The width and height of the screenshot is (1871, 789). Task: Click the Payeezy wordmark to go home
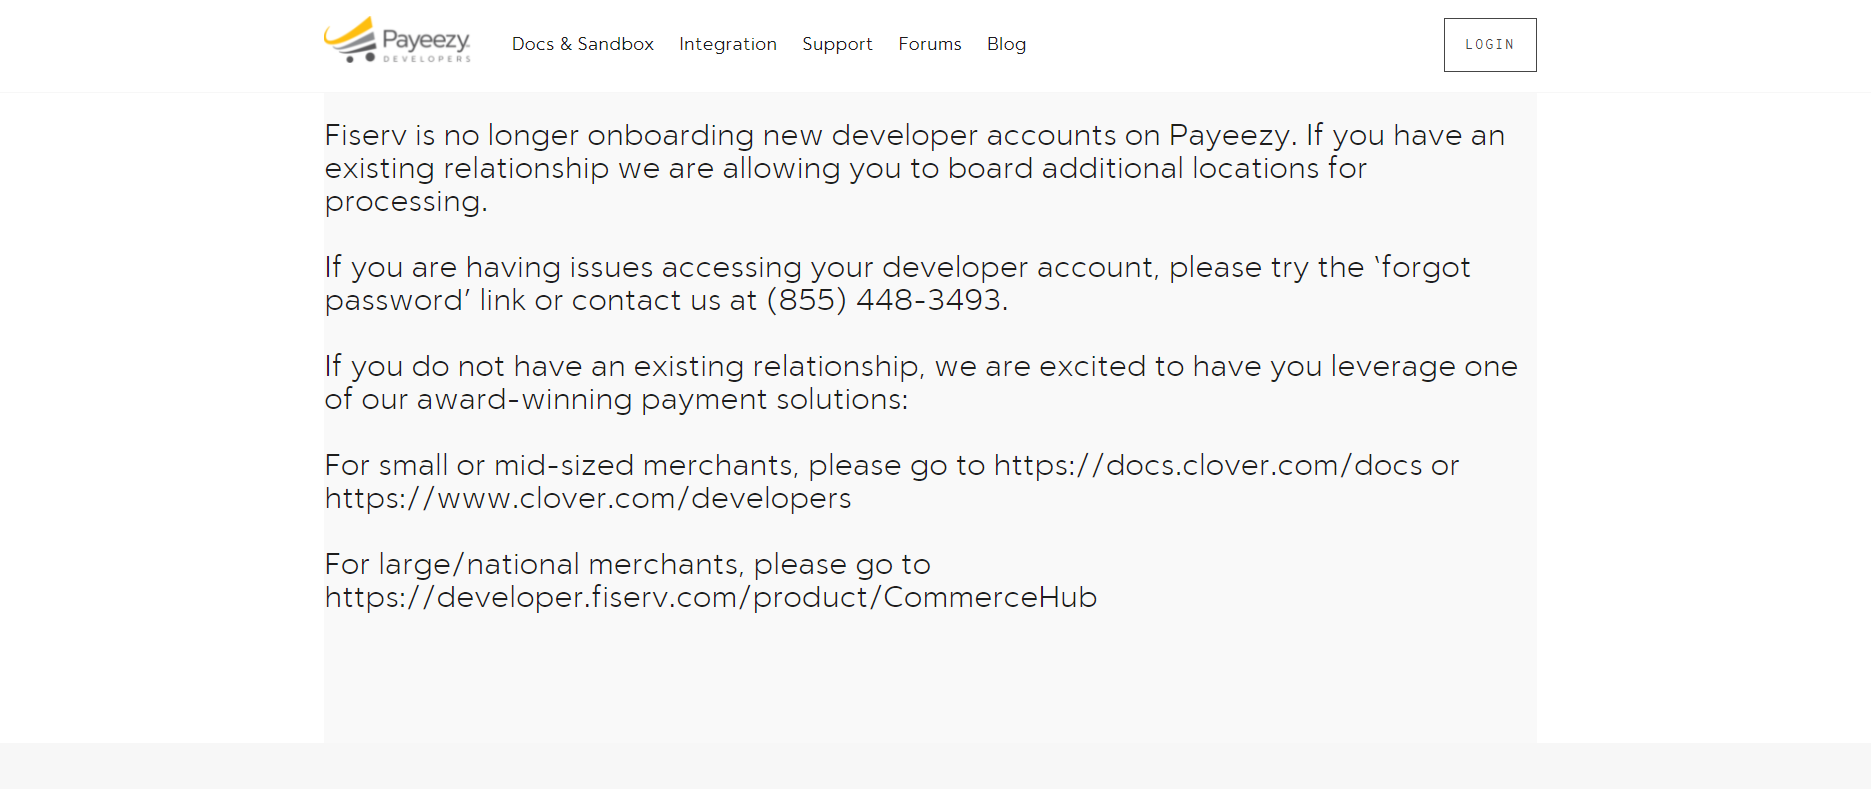coord(428,38)
